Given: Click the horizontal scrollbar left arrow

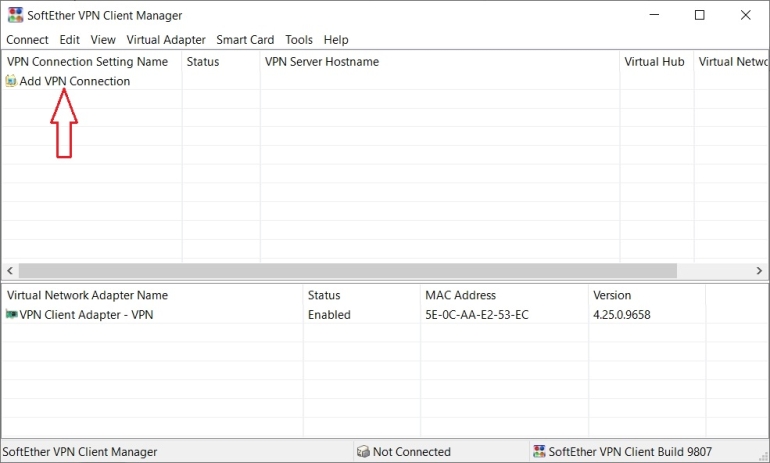Looking at the screenshot, I should click(9, 271).
